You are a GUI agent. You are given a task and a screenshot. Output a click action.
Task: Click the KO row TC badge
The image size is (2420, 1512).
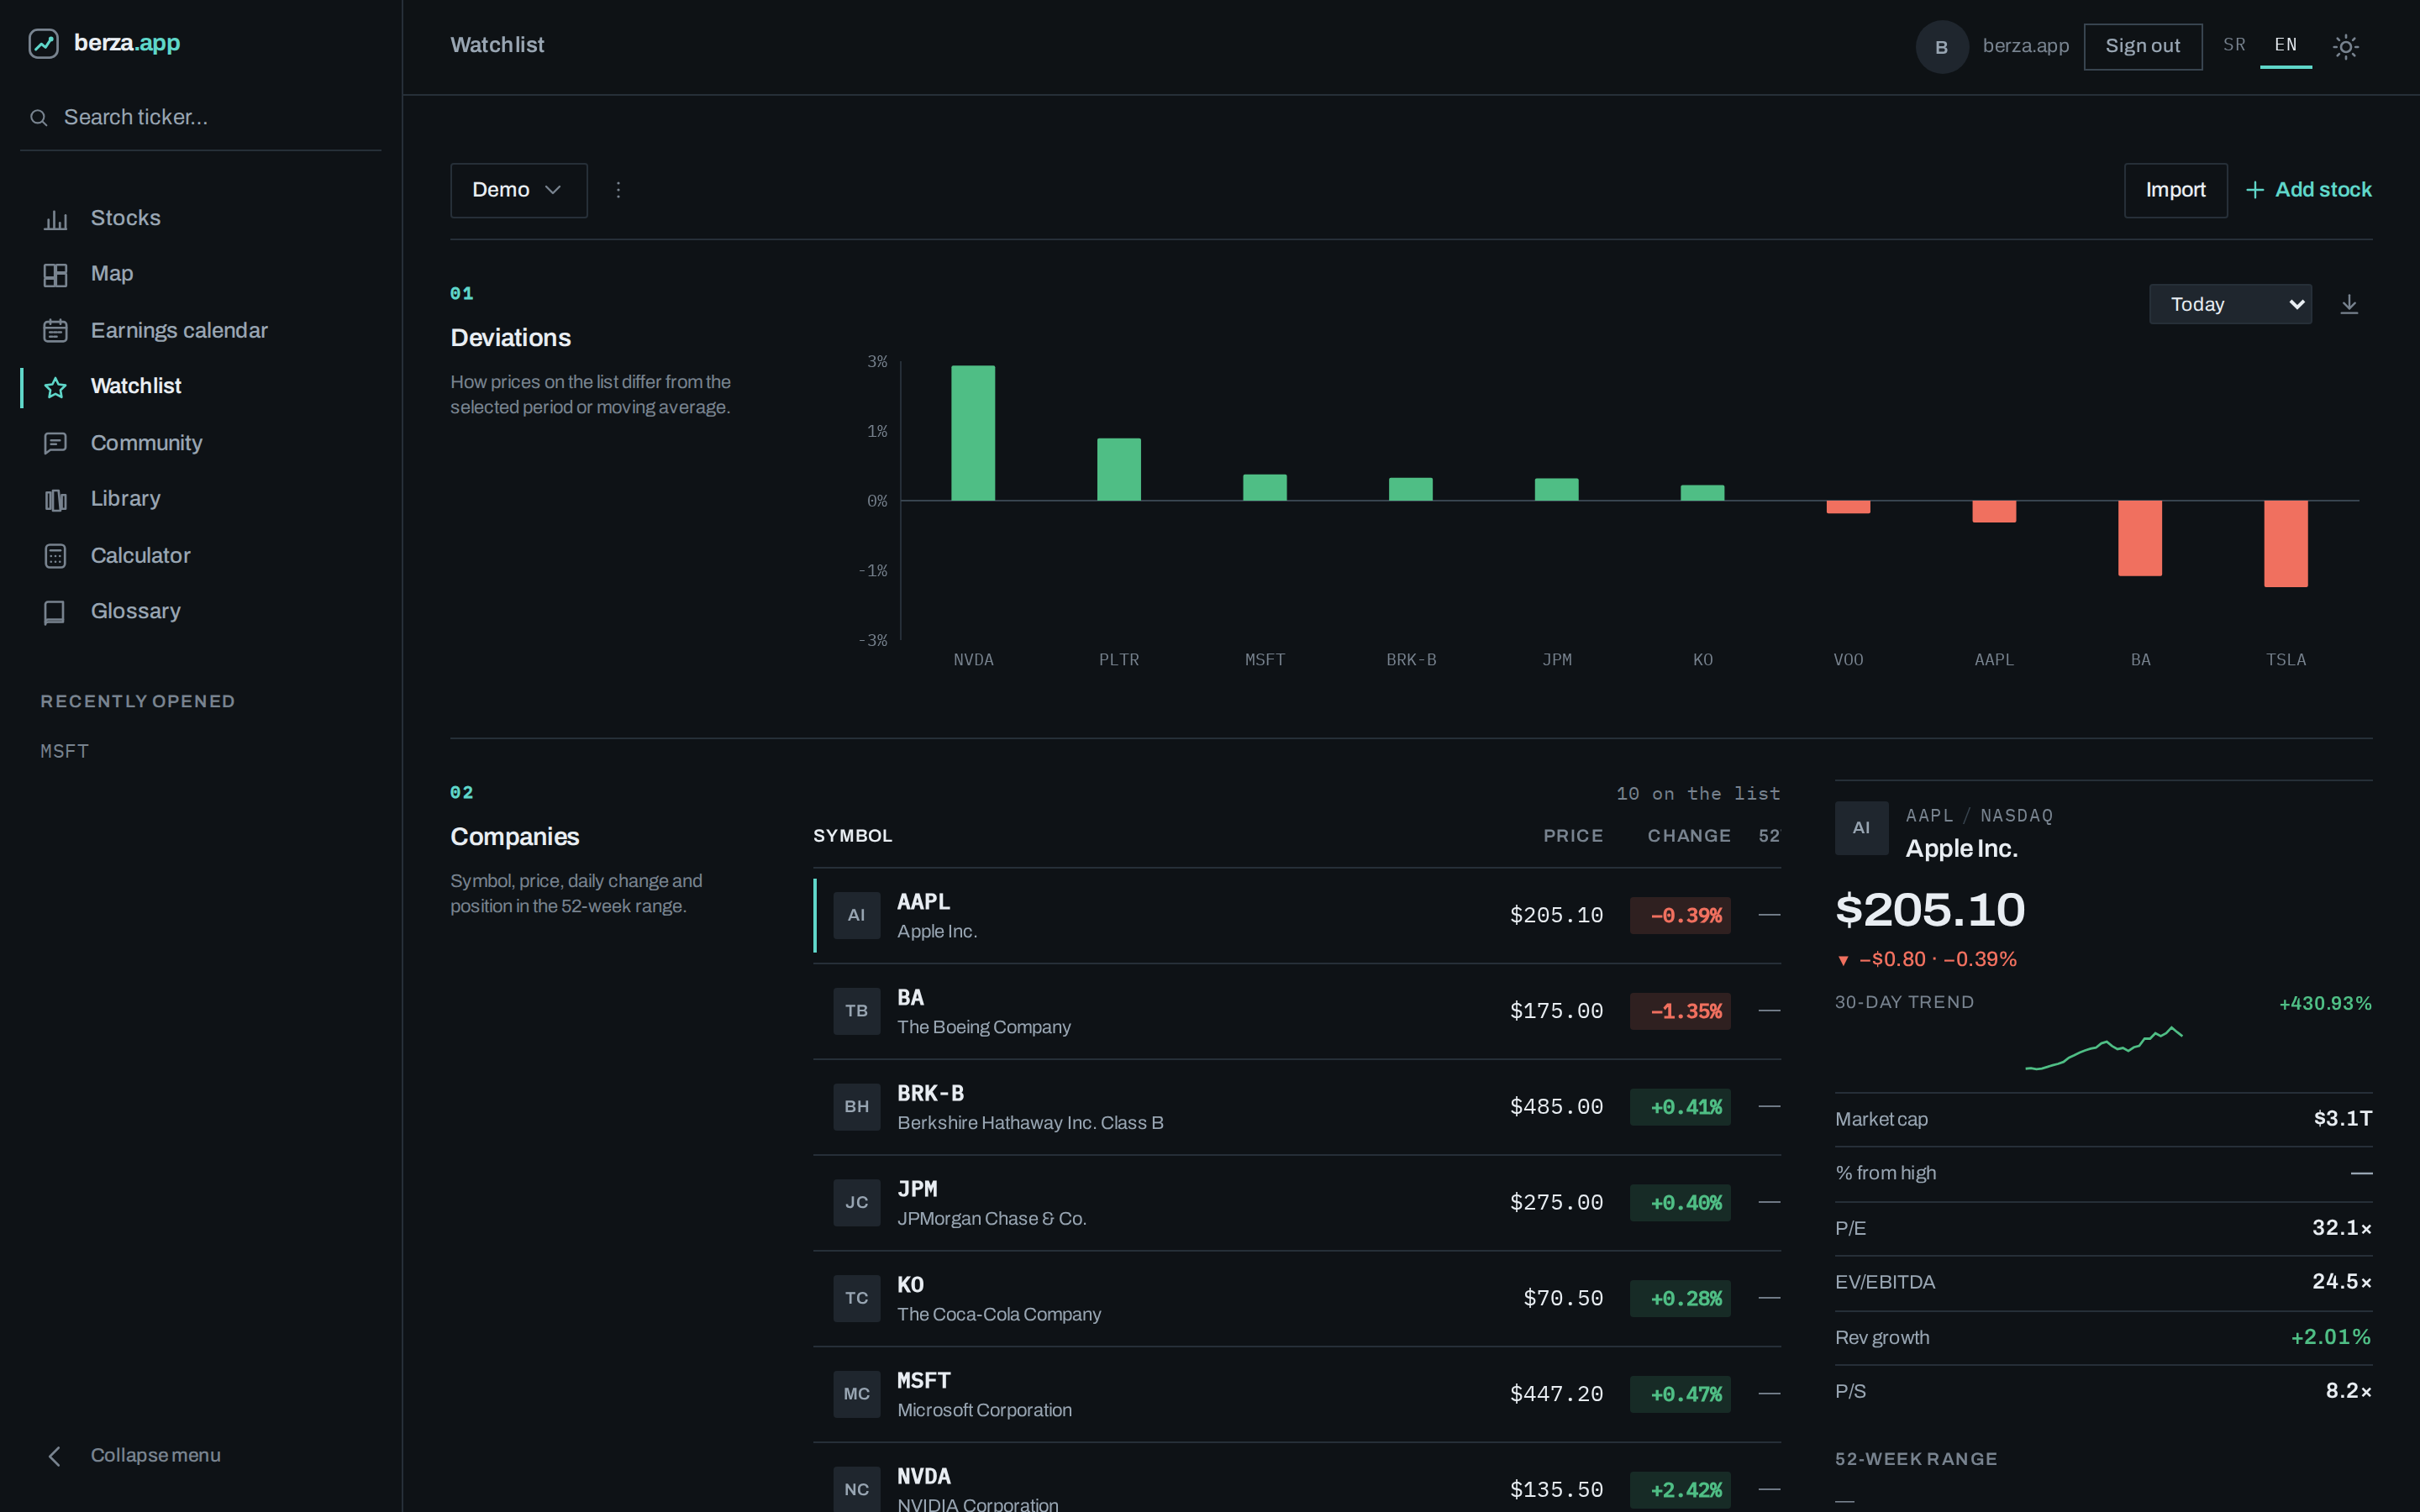[856, 1298]
